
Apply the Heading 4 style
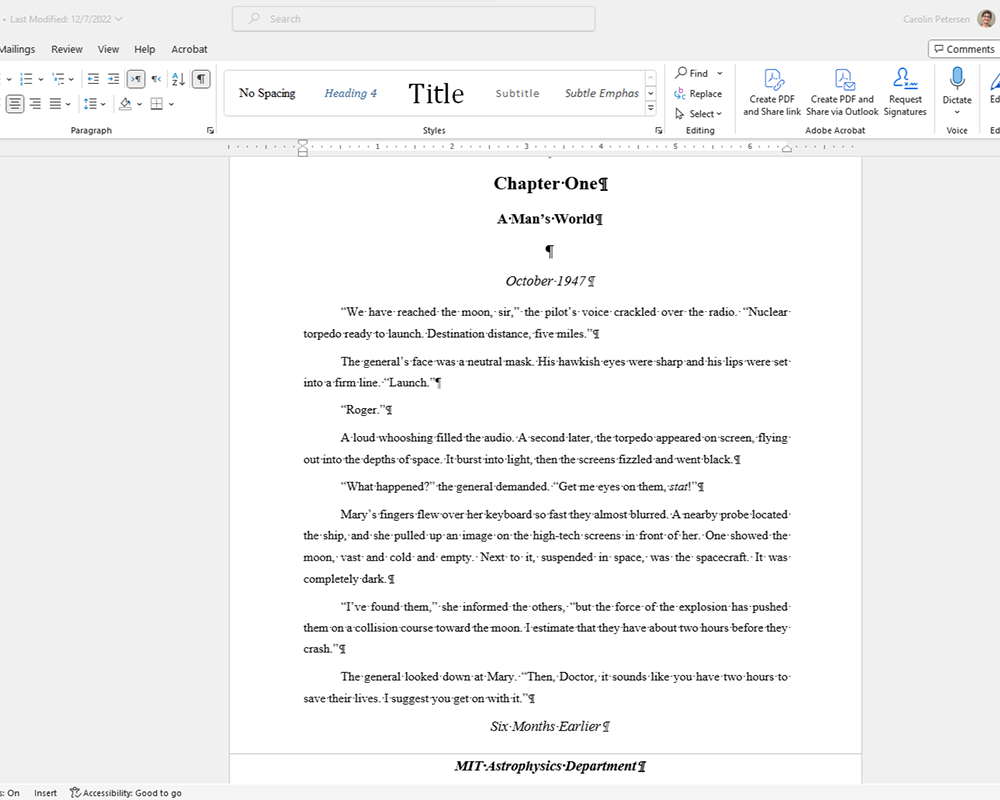(x=351, y=93)
